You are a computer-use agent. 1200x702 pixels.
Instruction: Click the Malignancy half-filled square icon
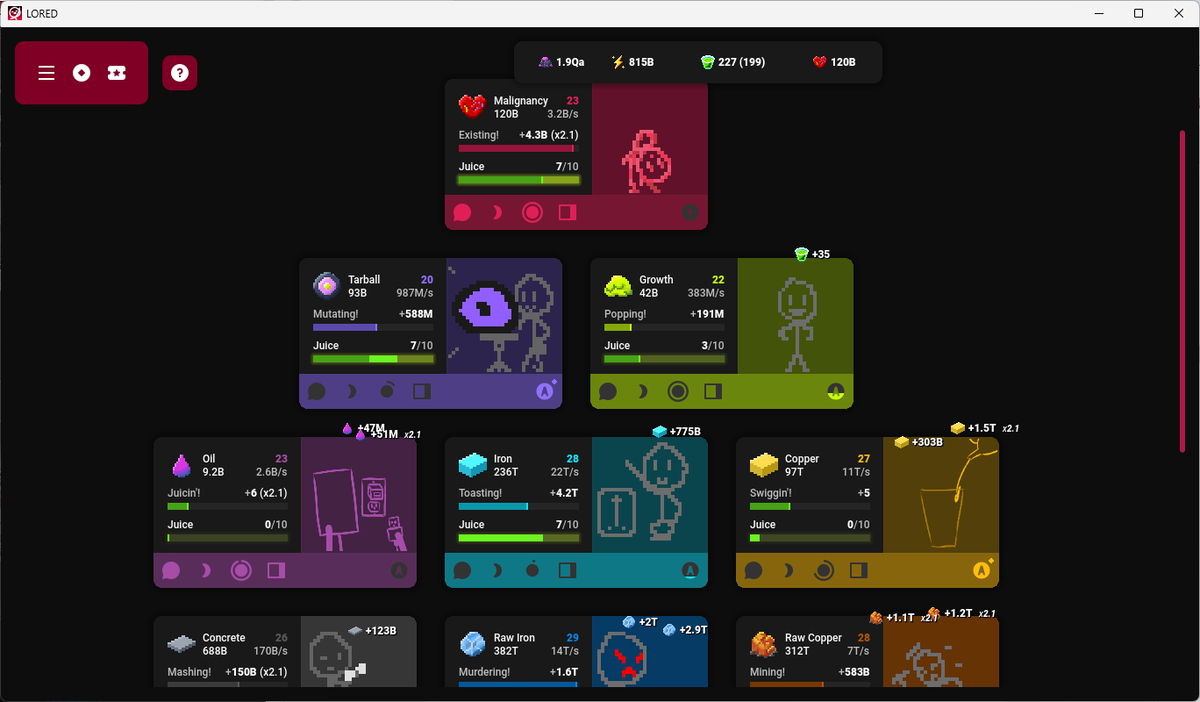click(567, 212)
